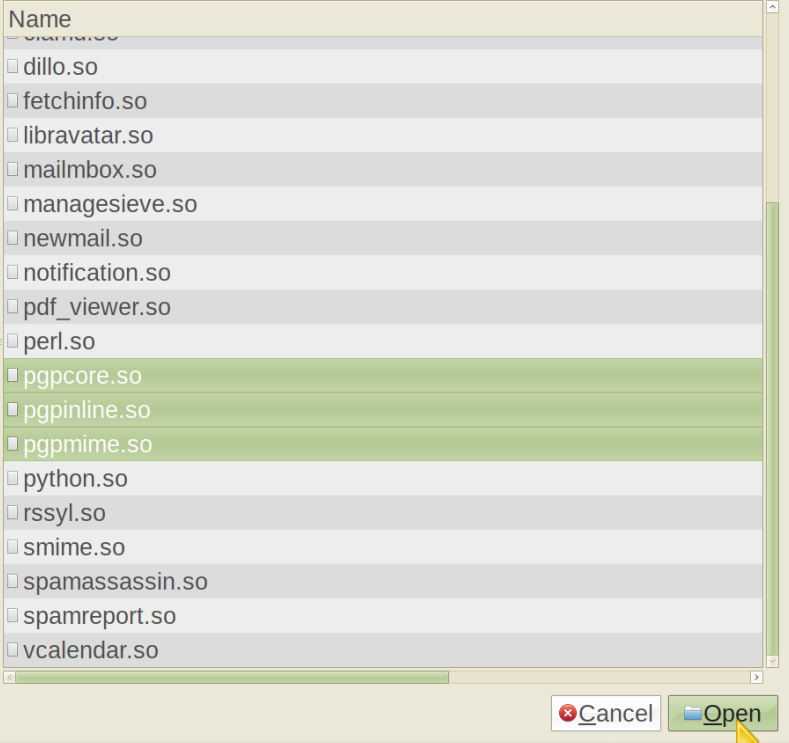Select the notification.so plugin

point(97,273)
